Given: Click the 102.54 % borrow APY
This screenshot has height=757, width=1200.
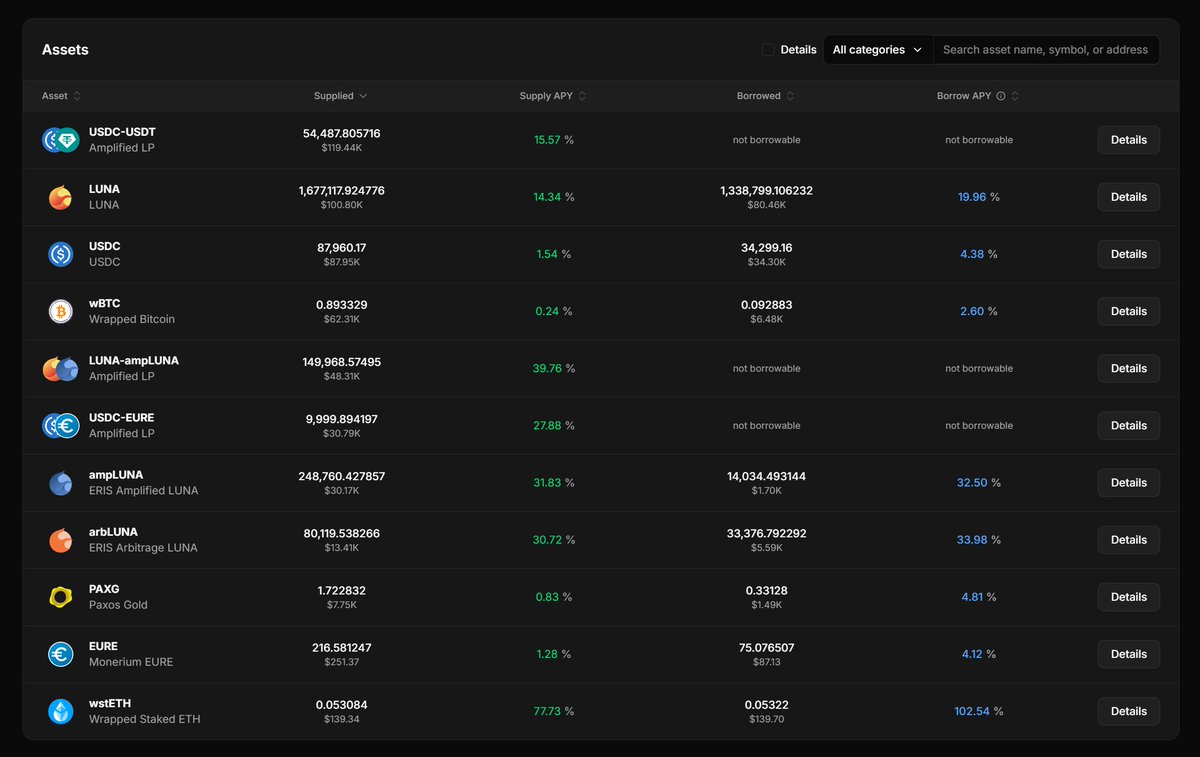Looking at the screenshot, I should (x=978, y=711).
